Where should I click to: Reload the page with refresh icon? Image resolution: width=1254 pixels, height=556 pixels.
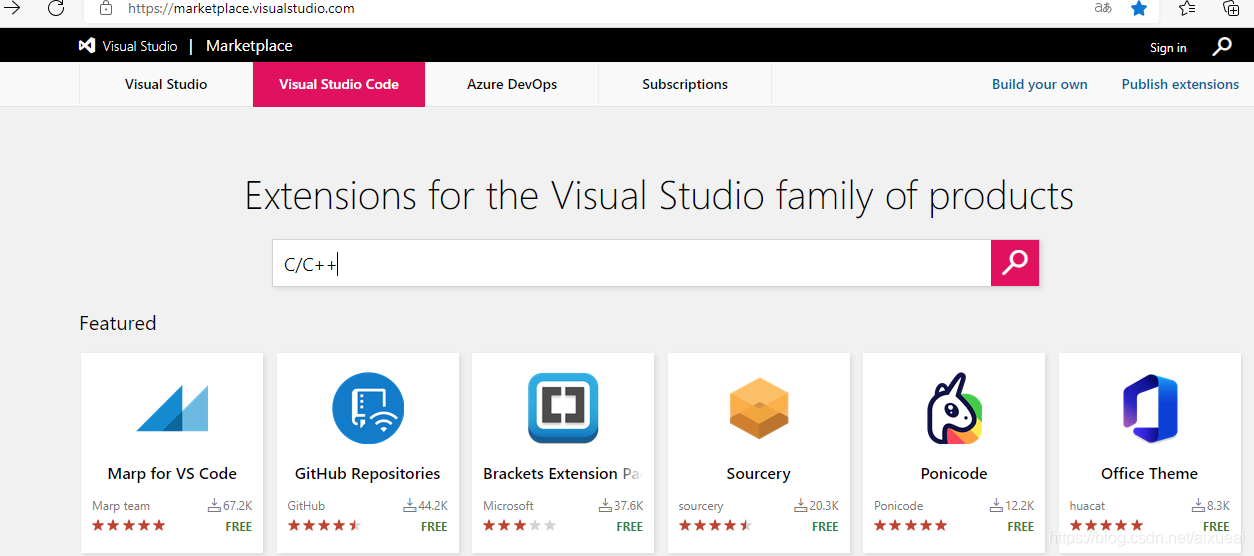point(56,8)
